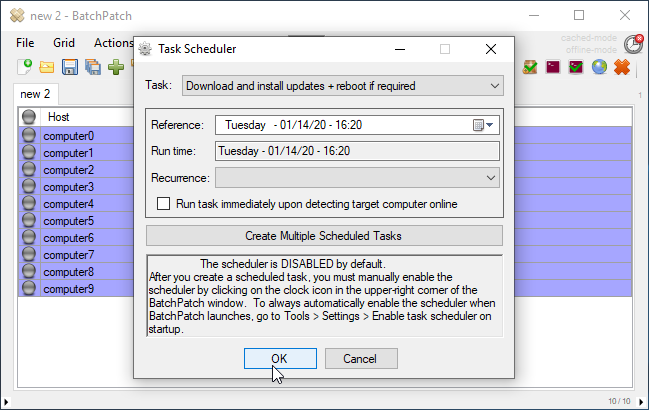Open the Actions menu
This screenshot has width=649, height=410.
[x=113, y=43]
